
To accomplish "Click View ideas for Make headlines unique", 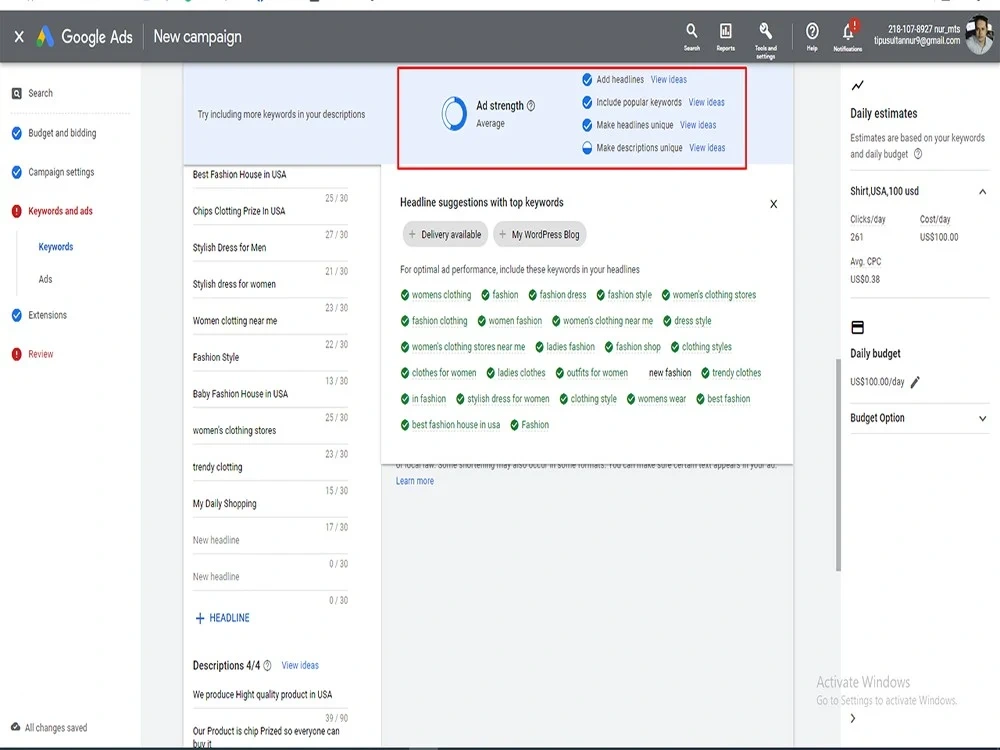I will coord(698,125).
